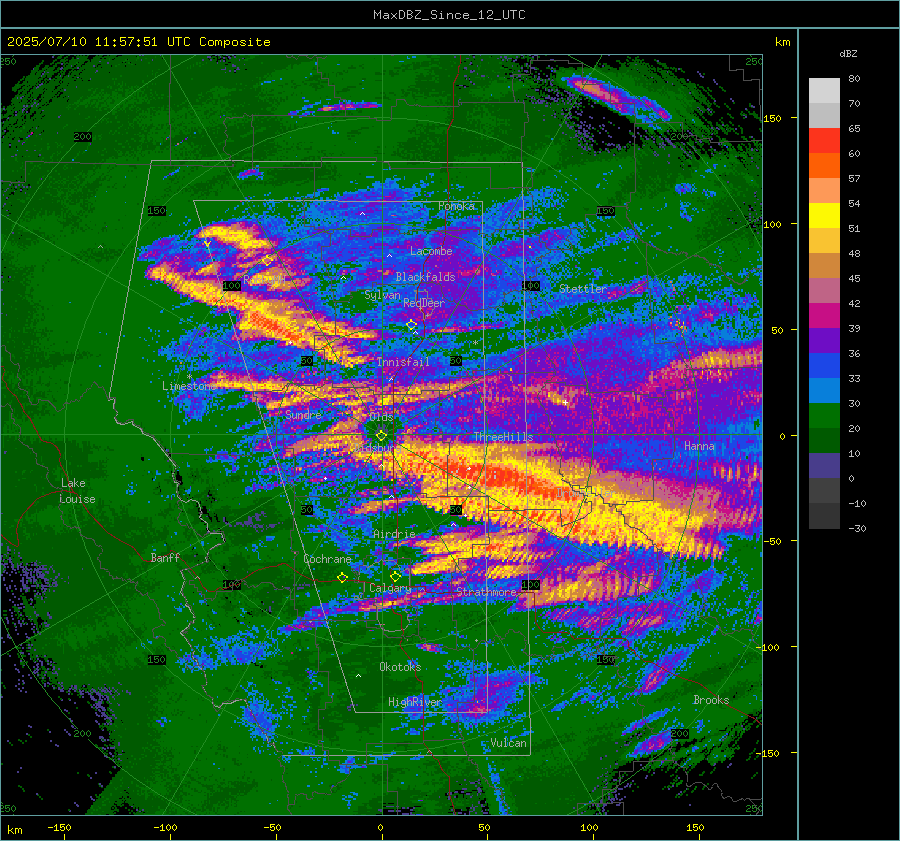
Task: Click the Hanna label
Action: (699, 446)
